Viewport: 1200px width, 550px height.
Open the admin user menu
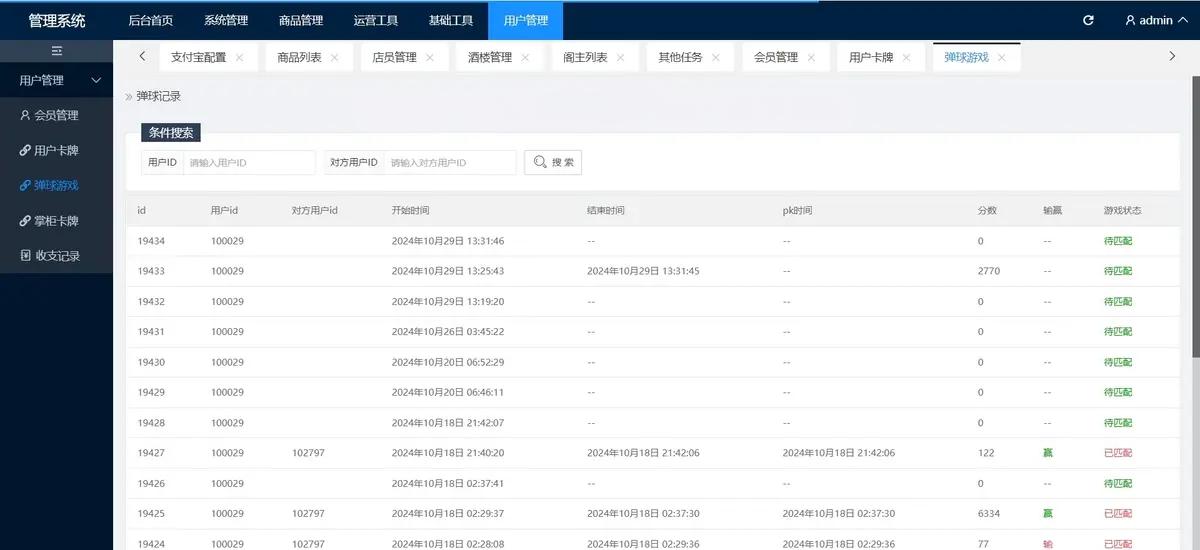coord(1154,20)
